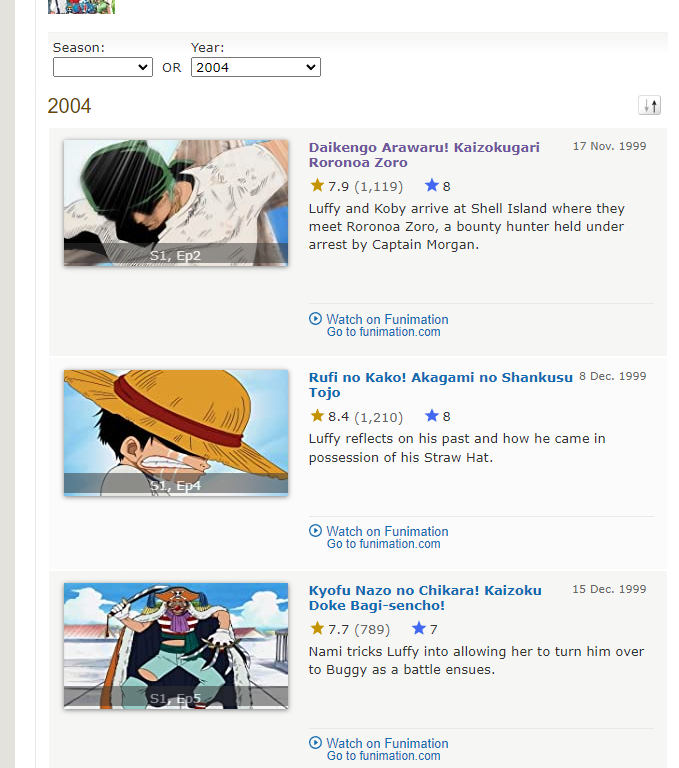The width and height of the screenshot is (679, 768).
Task: Click the gold rating star showing 8.4
Action: coord(317,416)
